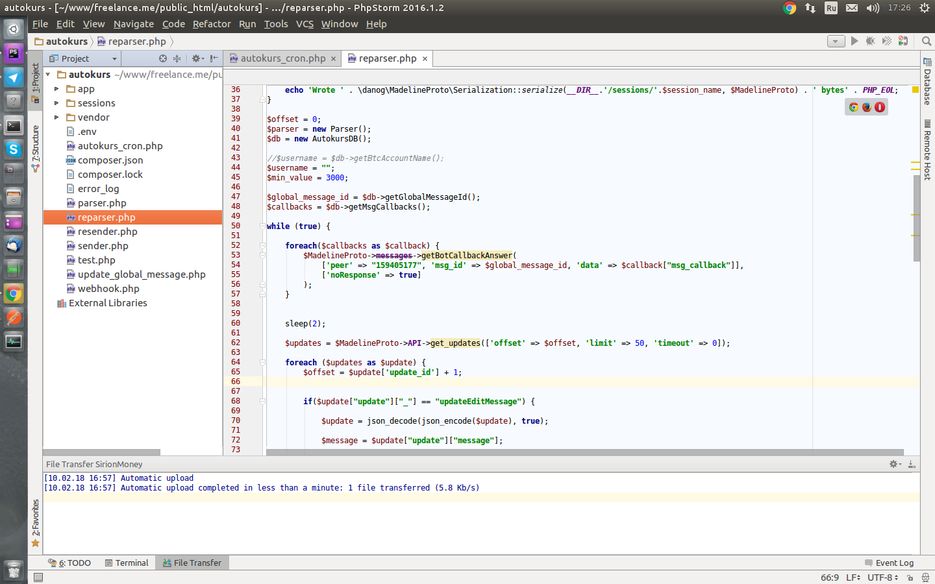
Task: Click the Run button in the toolbar
Action: [854, 41]
